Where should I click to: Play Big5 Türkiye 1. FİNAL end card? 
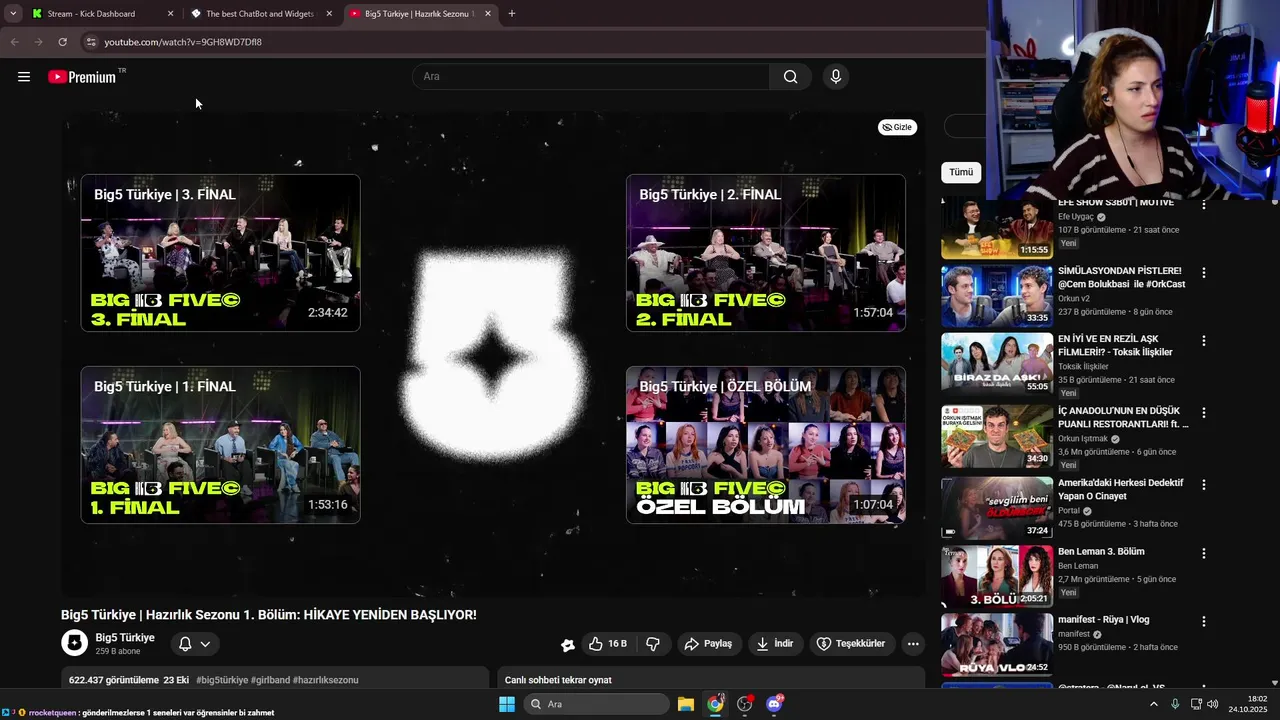point(220,445)
